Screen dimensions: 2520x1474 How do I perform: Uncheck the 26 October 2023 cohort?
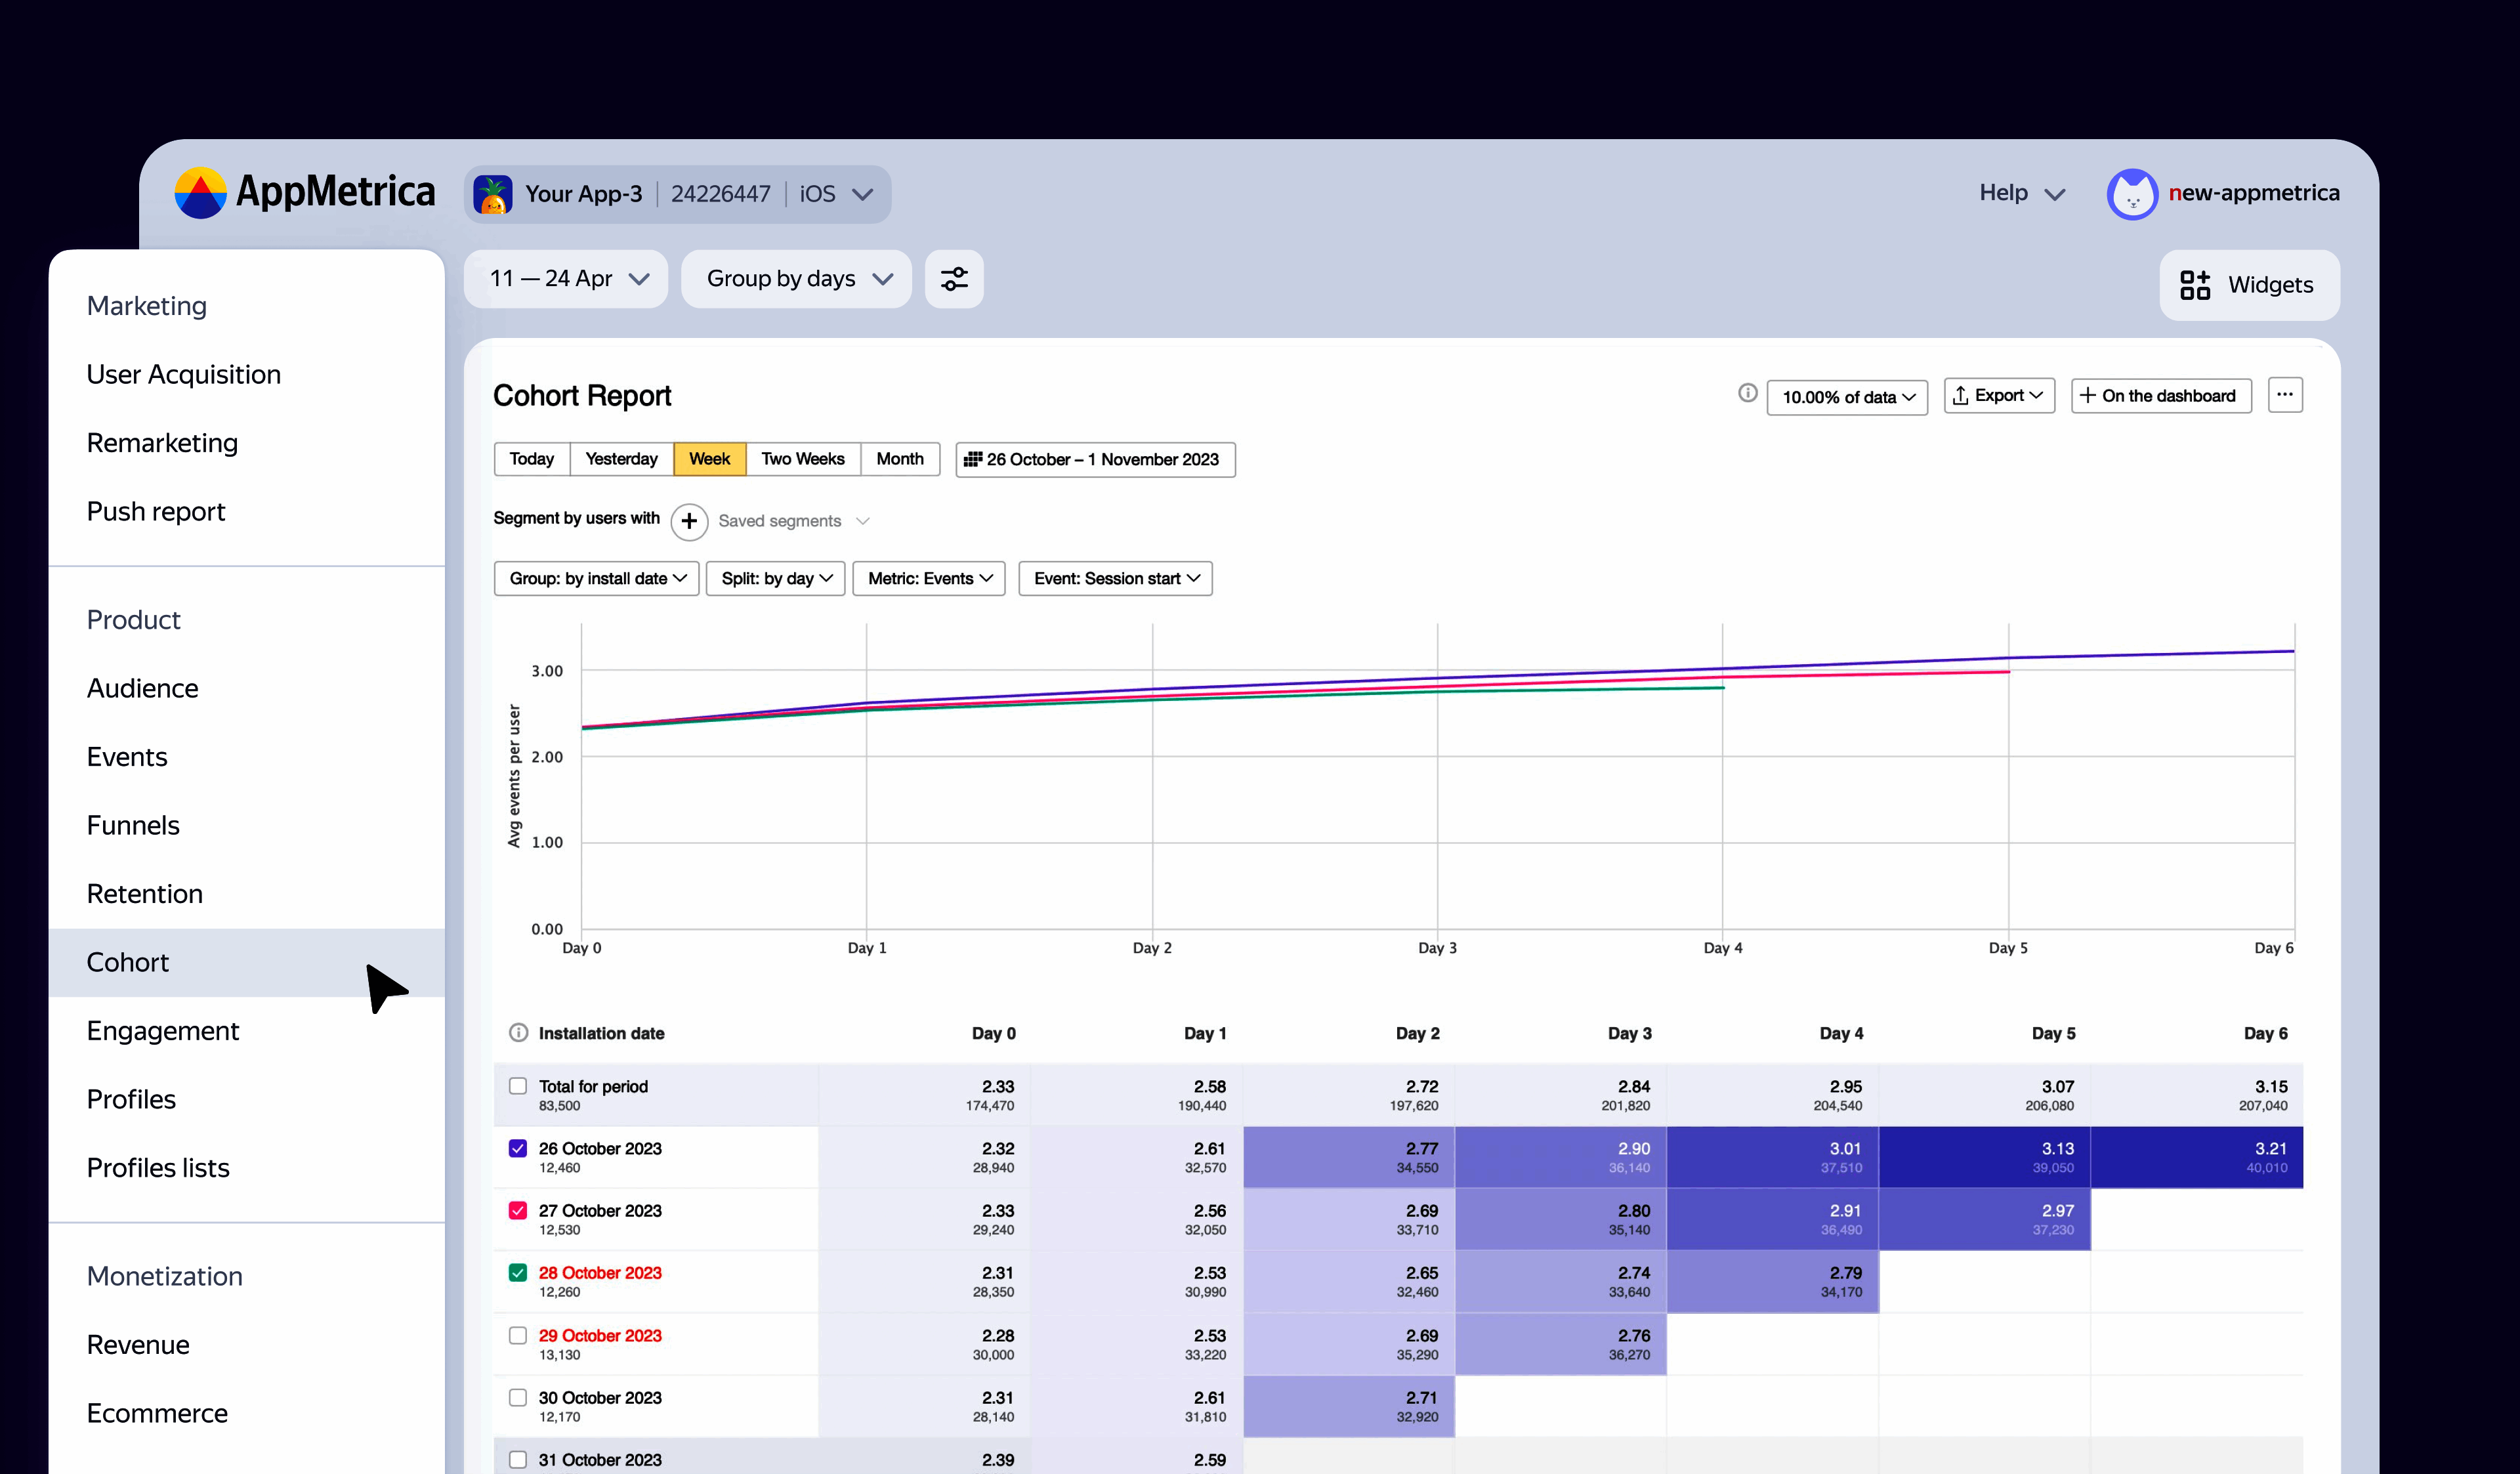coord(518,1148)
